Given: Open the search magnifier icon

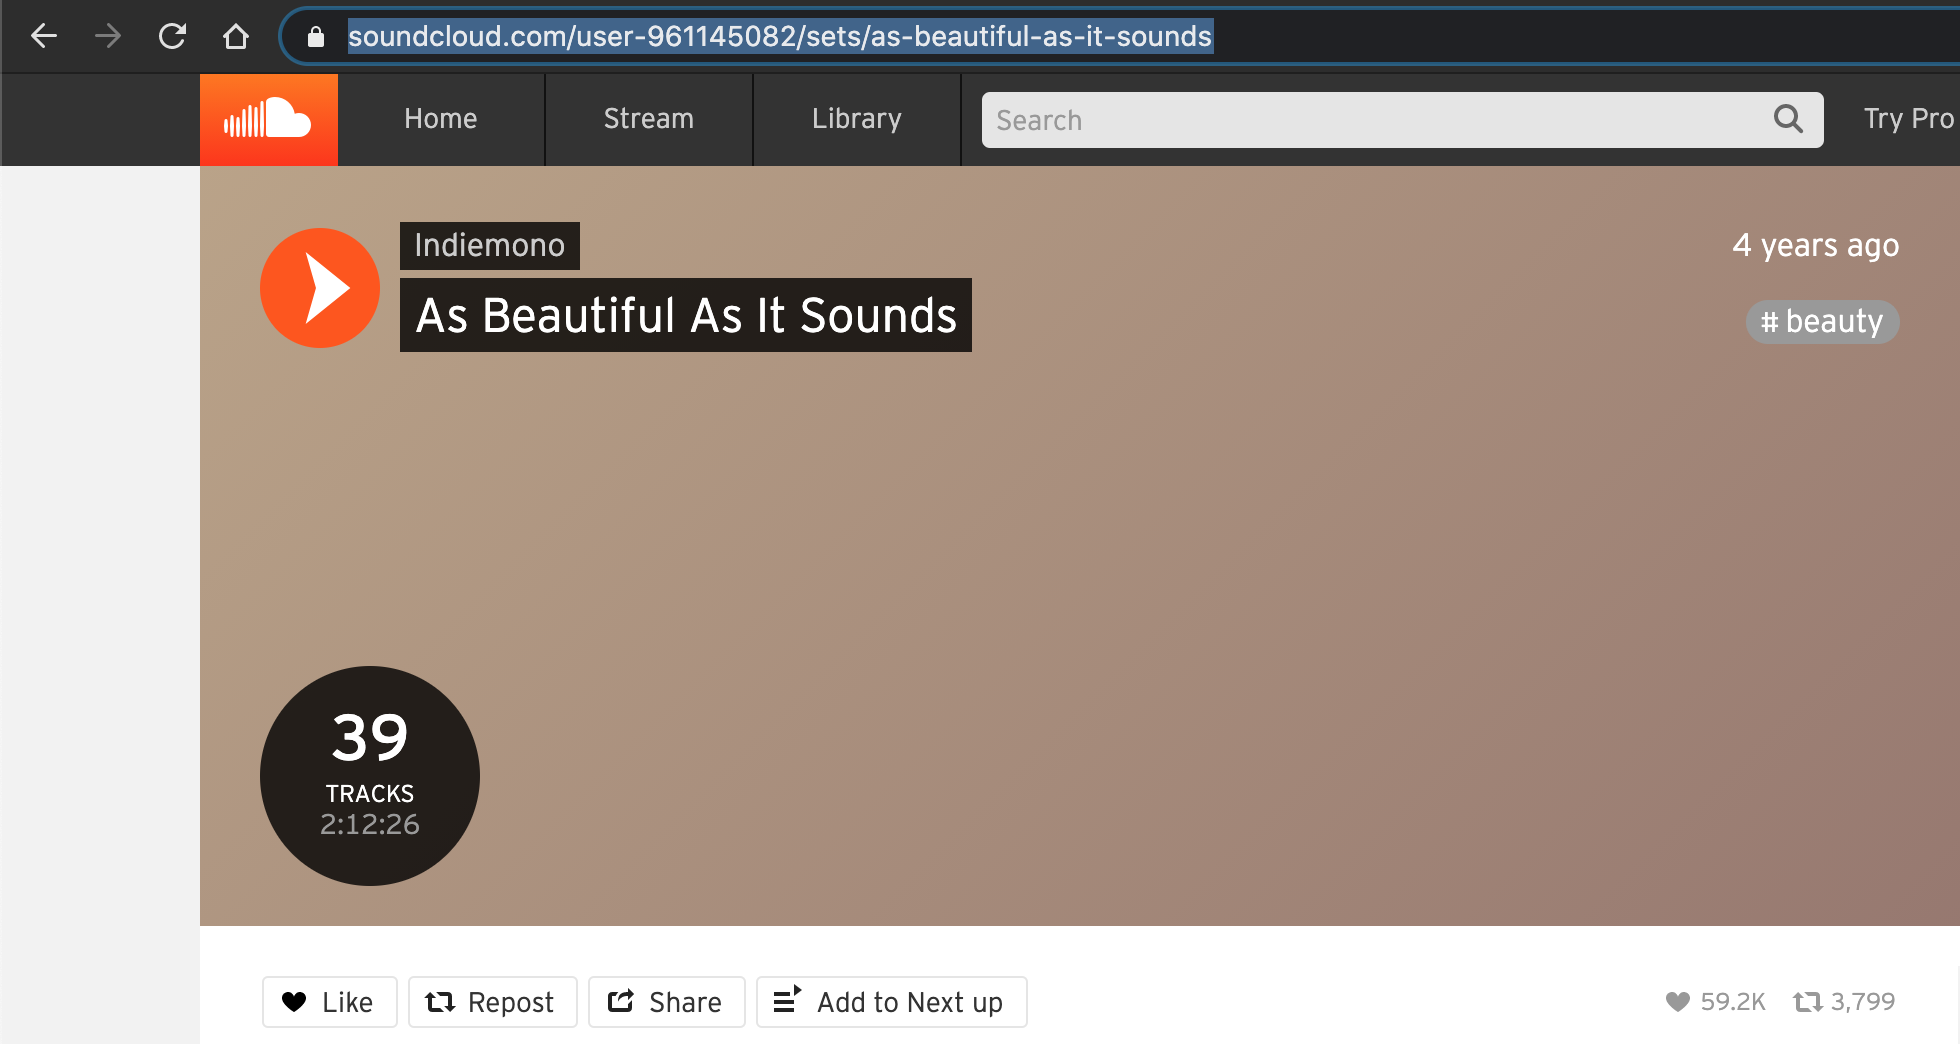Looking at the screenshot, I should pos(1788,119).
